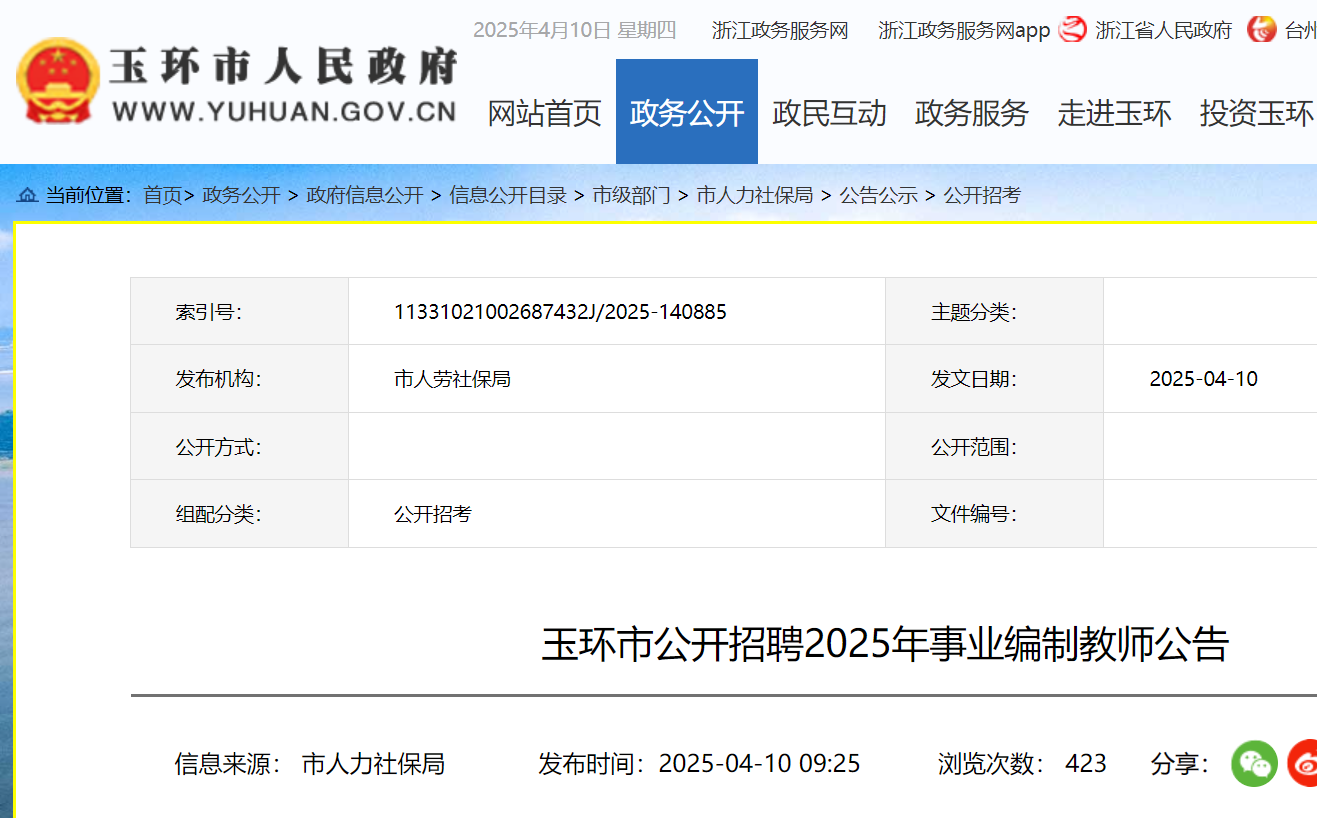Click the national emblem logo

coord(57,81)
